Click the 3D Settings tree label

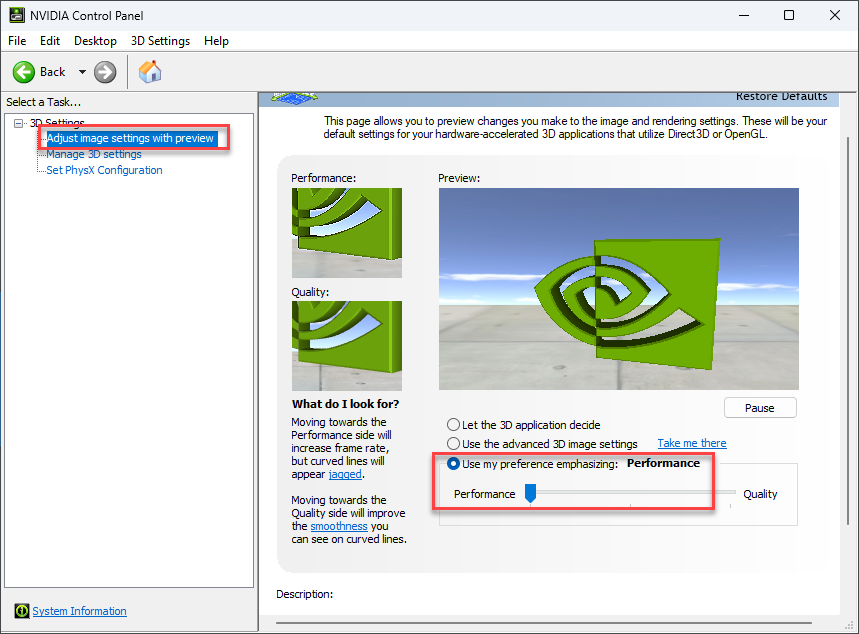click(57, 123)
